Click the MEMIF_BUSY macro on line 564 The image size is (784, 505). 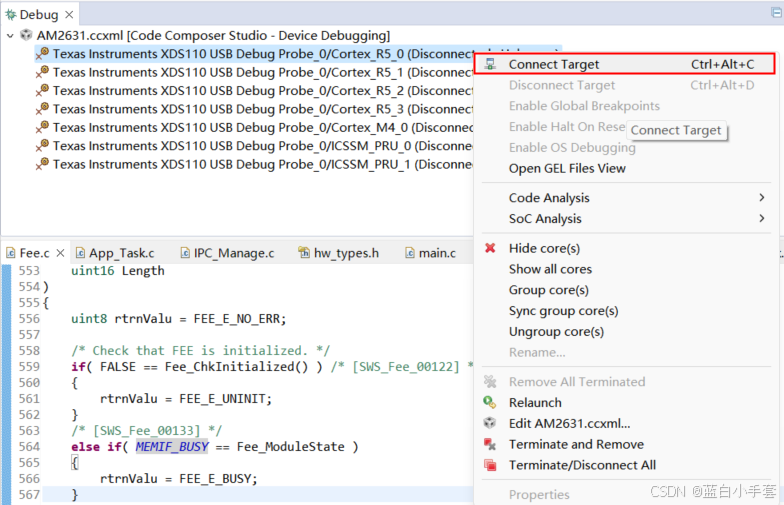172,446
